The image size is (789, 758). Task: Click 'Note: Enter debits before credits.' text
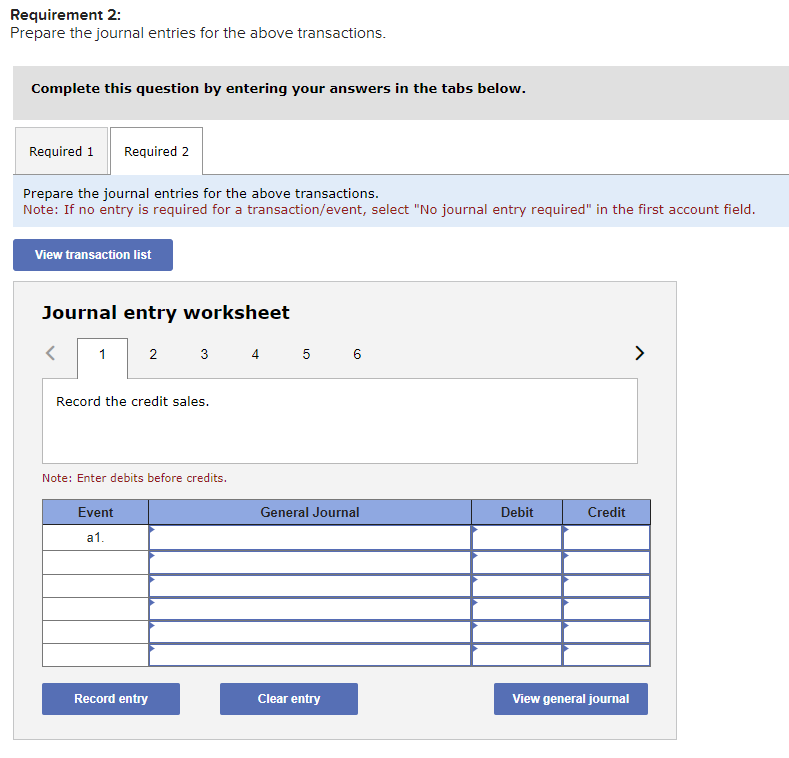[134, 478]
